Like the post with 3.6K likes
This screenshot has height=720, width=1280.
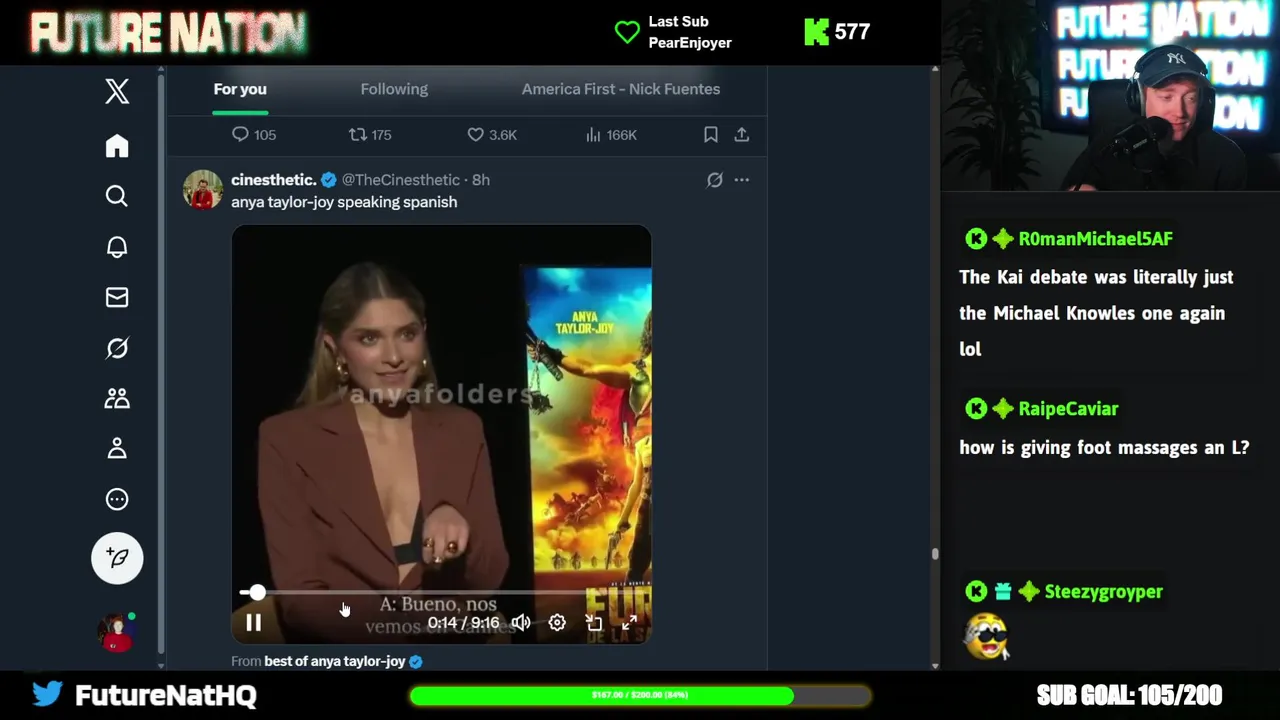click(x=493, y=134)
